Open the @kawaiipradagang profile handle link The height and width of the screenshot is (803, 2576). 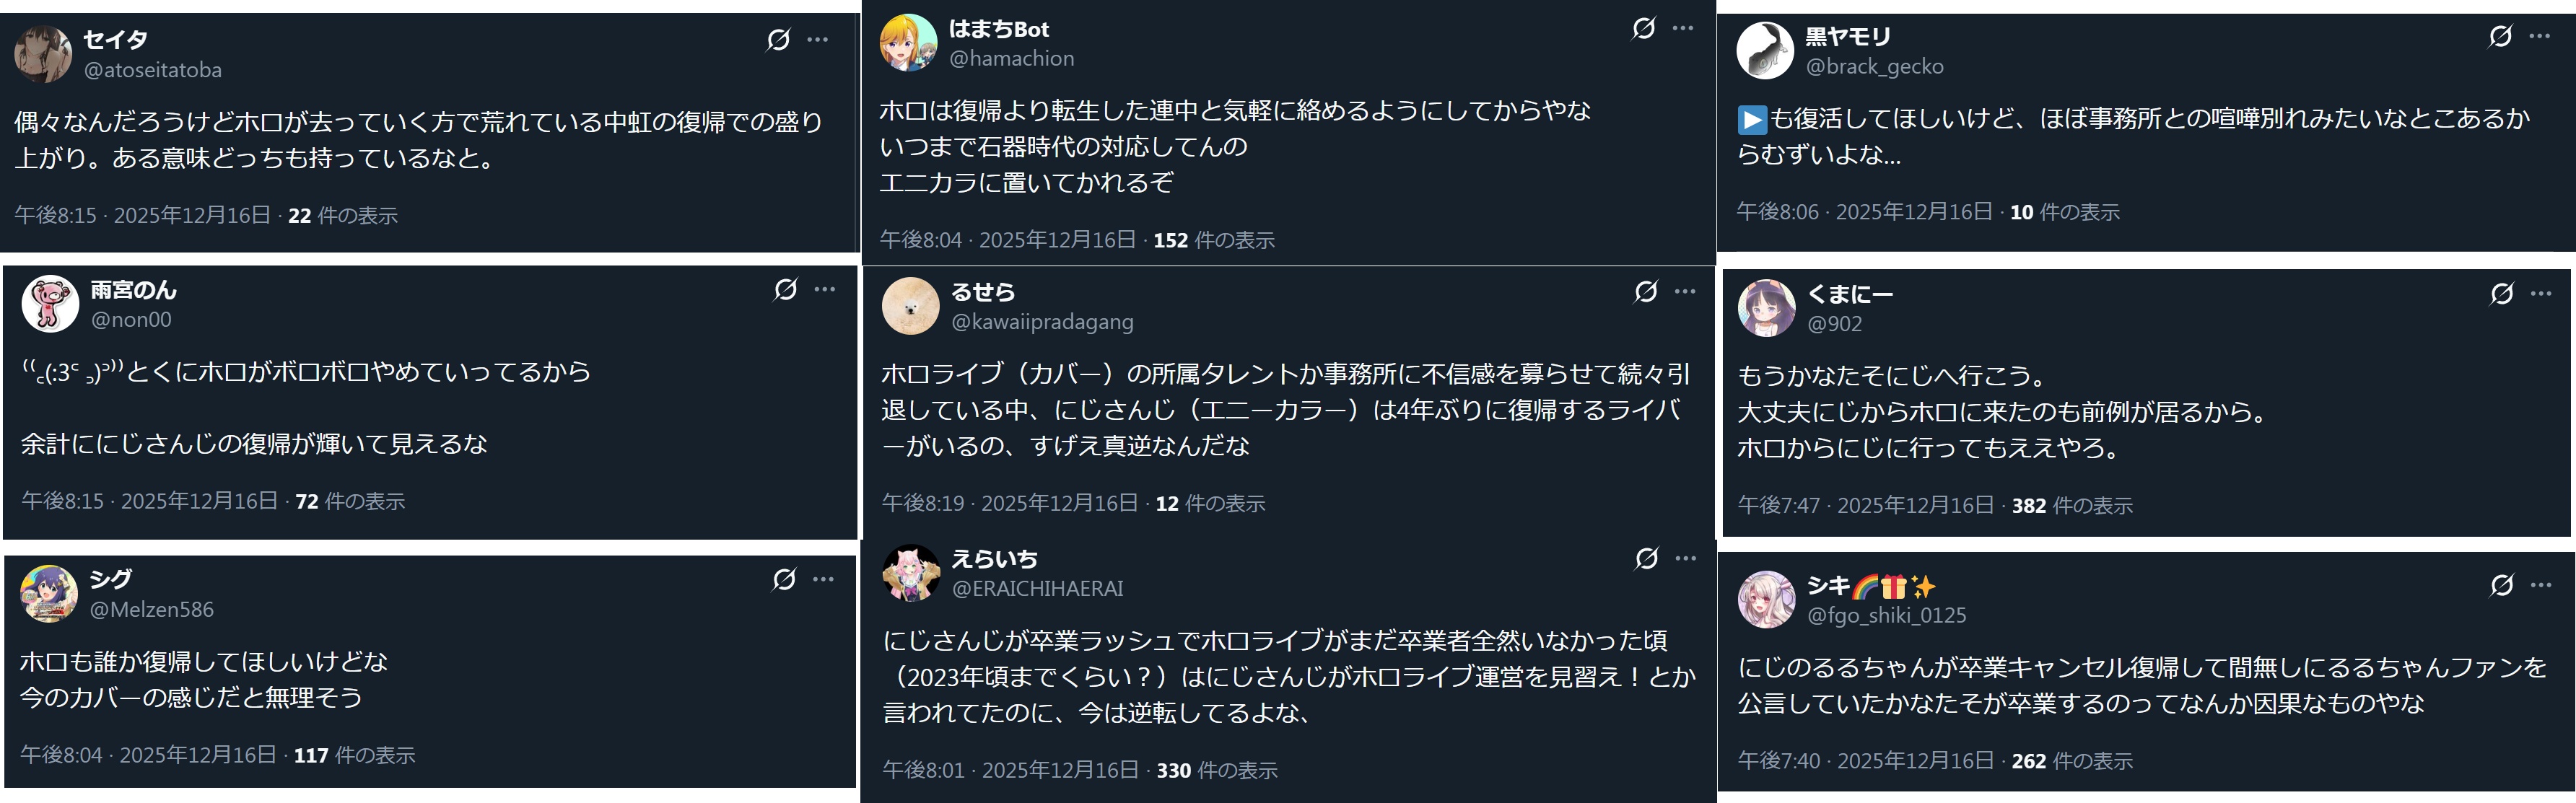(1042, 322)
